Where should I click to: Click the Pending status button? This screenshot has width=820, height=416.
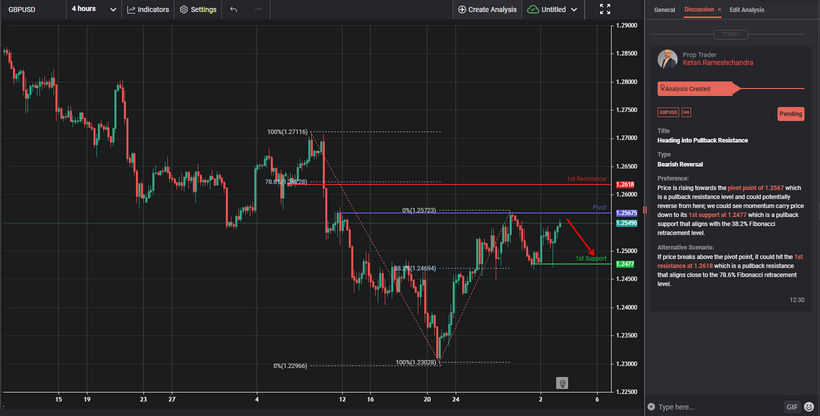pyautogui.click(x=790, y=114)
